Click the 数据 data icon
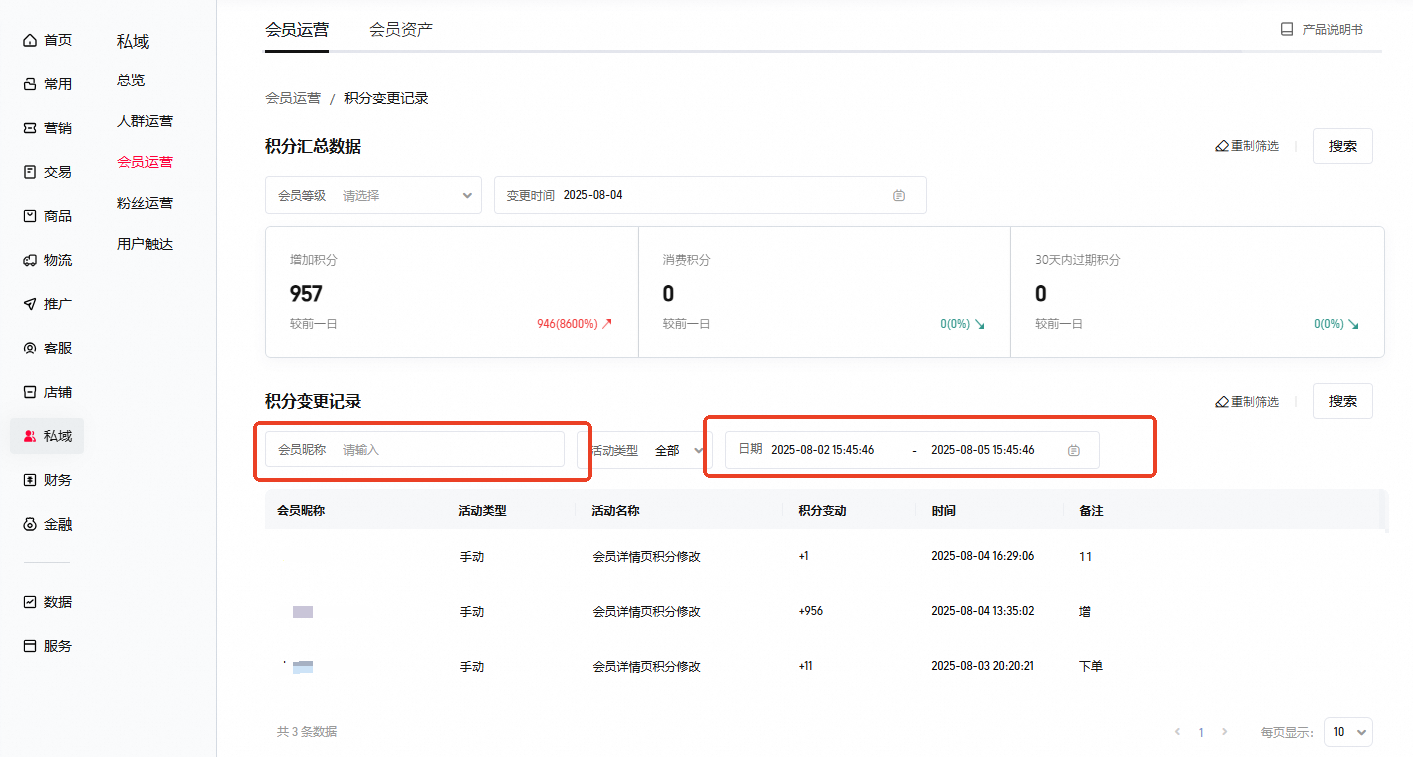This screenshot has width=1413, height=757. click(x=30, y=602)
